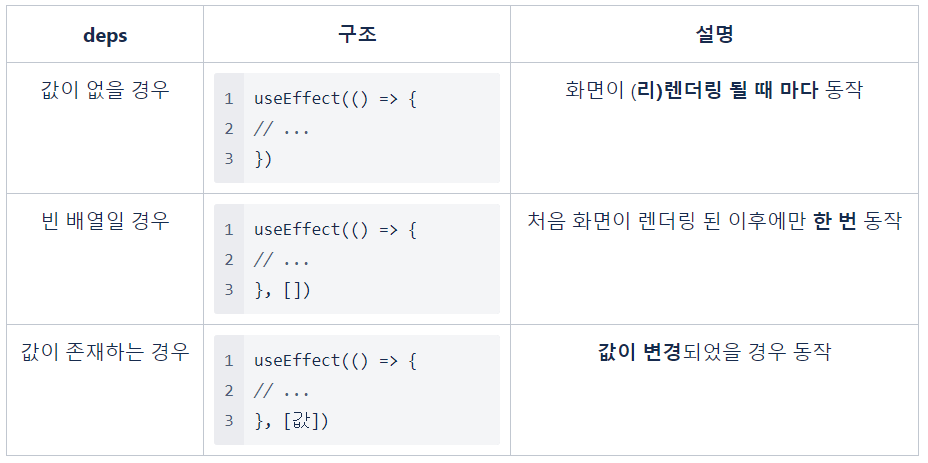928x463 pixels.
Task: Click line number 2 in third code block
Action: pos(229,391)
